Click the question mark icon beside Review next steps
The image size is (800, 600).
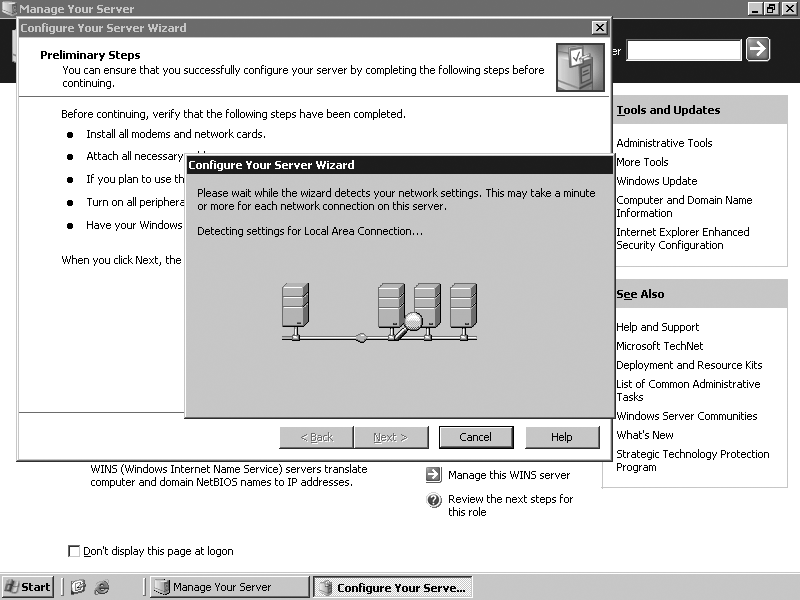[x=433, y=499]
